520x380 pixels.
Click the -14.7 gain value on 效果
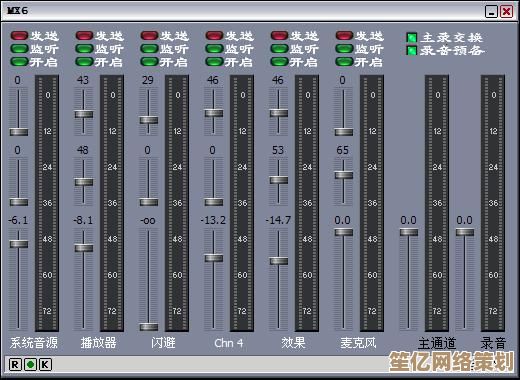point(278,220)
